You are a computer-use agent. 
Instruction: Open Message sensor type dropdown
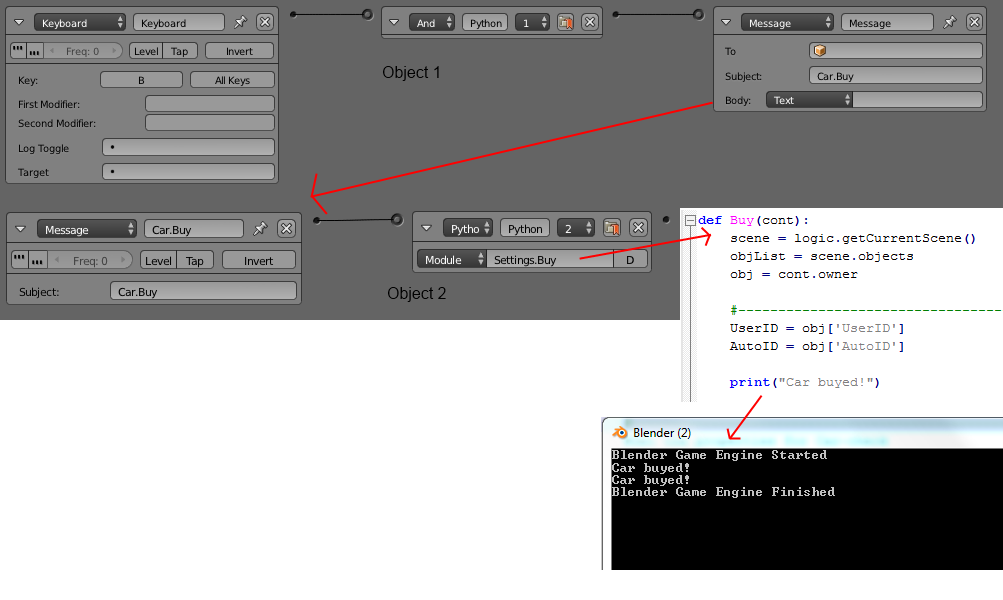tap(86, 230)
